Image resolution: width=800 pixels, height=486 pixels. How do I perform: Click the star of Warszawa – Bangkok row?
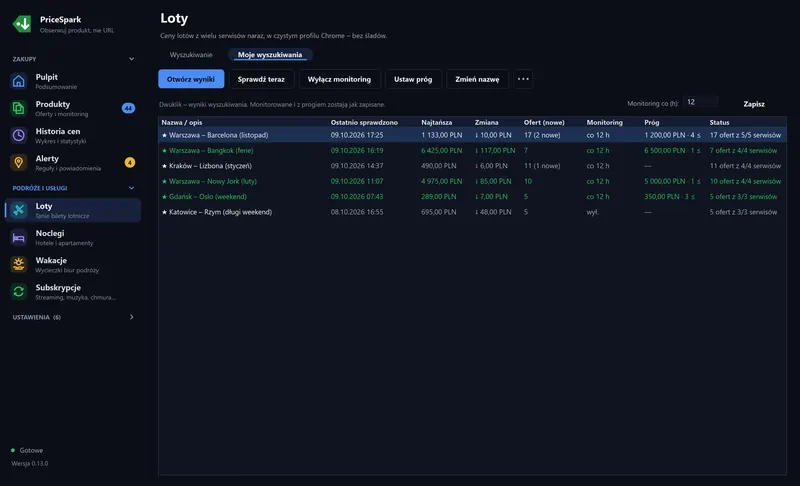164,150
